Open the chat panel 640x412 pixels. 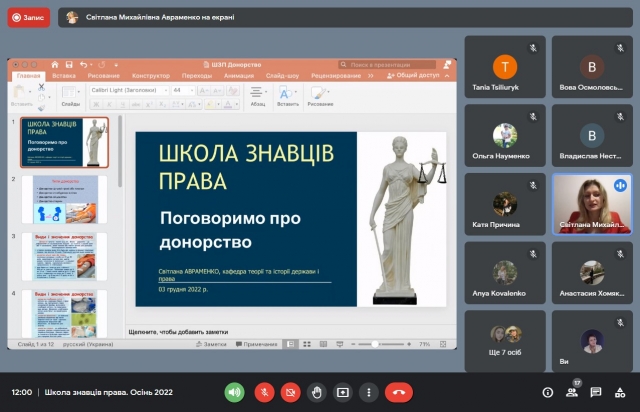point(596,392)
